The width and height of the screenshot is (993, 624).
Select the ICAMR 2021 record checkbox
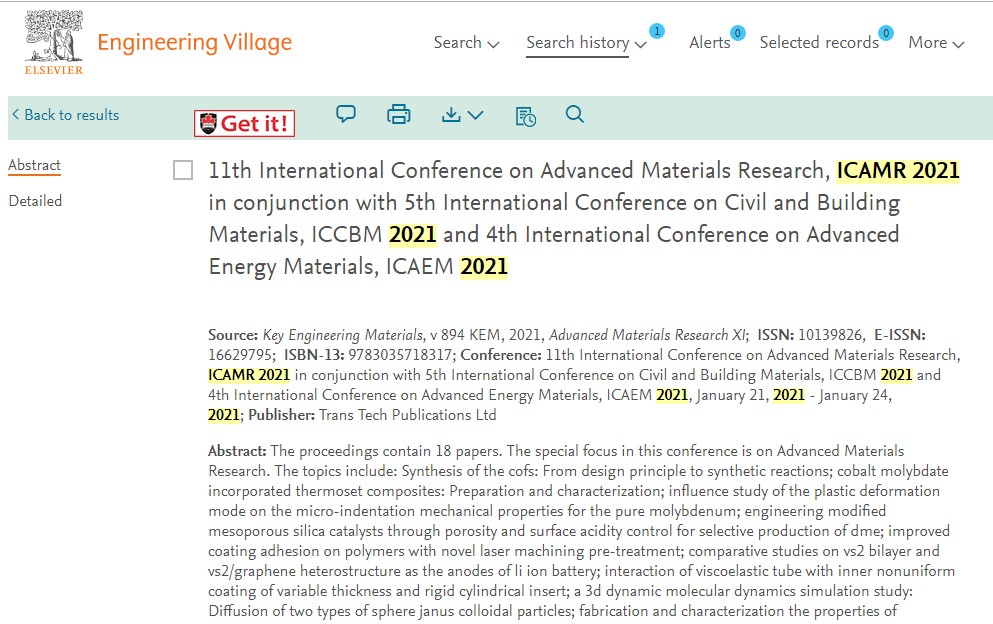(x=183, y=171)
